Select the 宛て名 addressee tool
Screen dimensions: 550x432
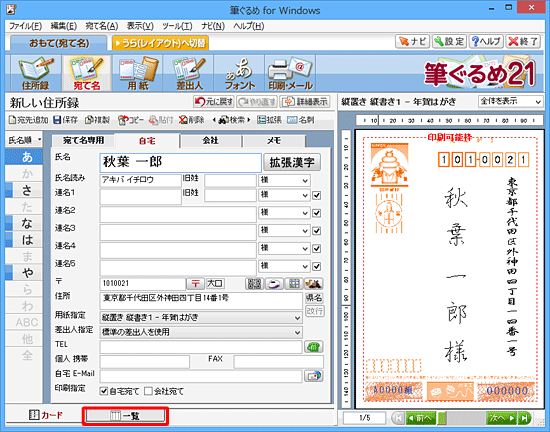pyautogui.click(x=87, y=73)
